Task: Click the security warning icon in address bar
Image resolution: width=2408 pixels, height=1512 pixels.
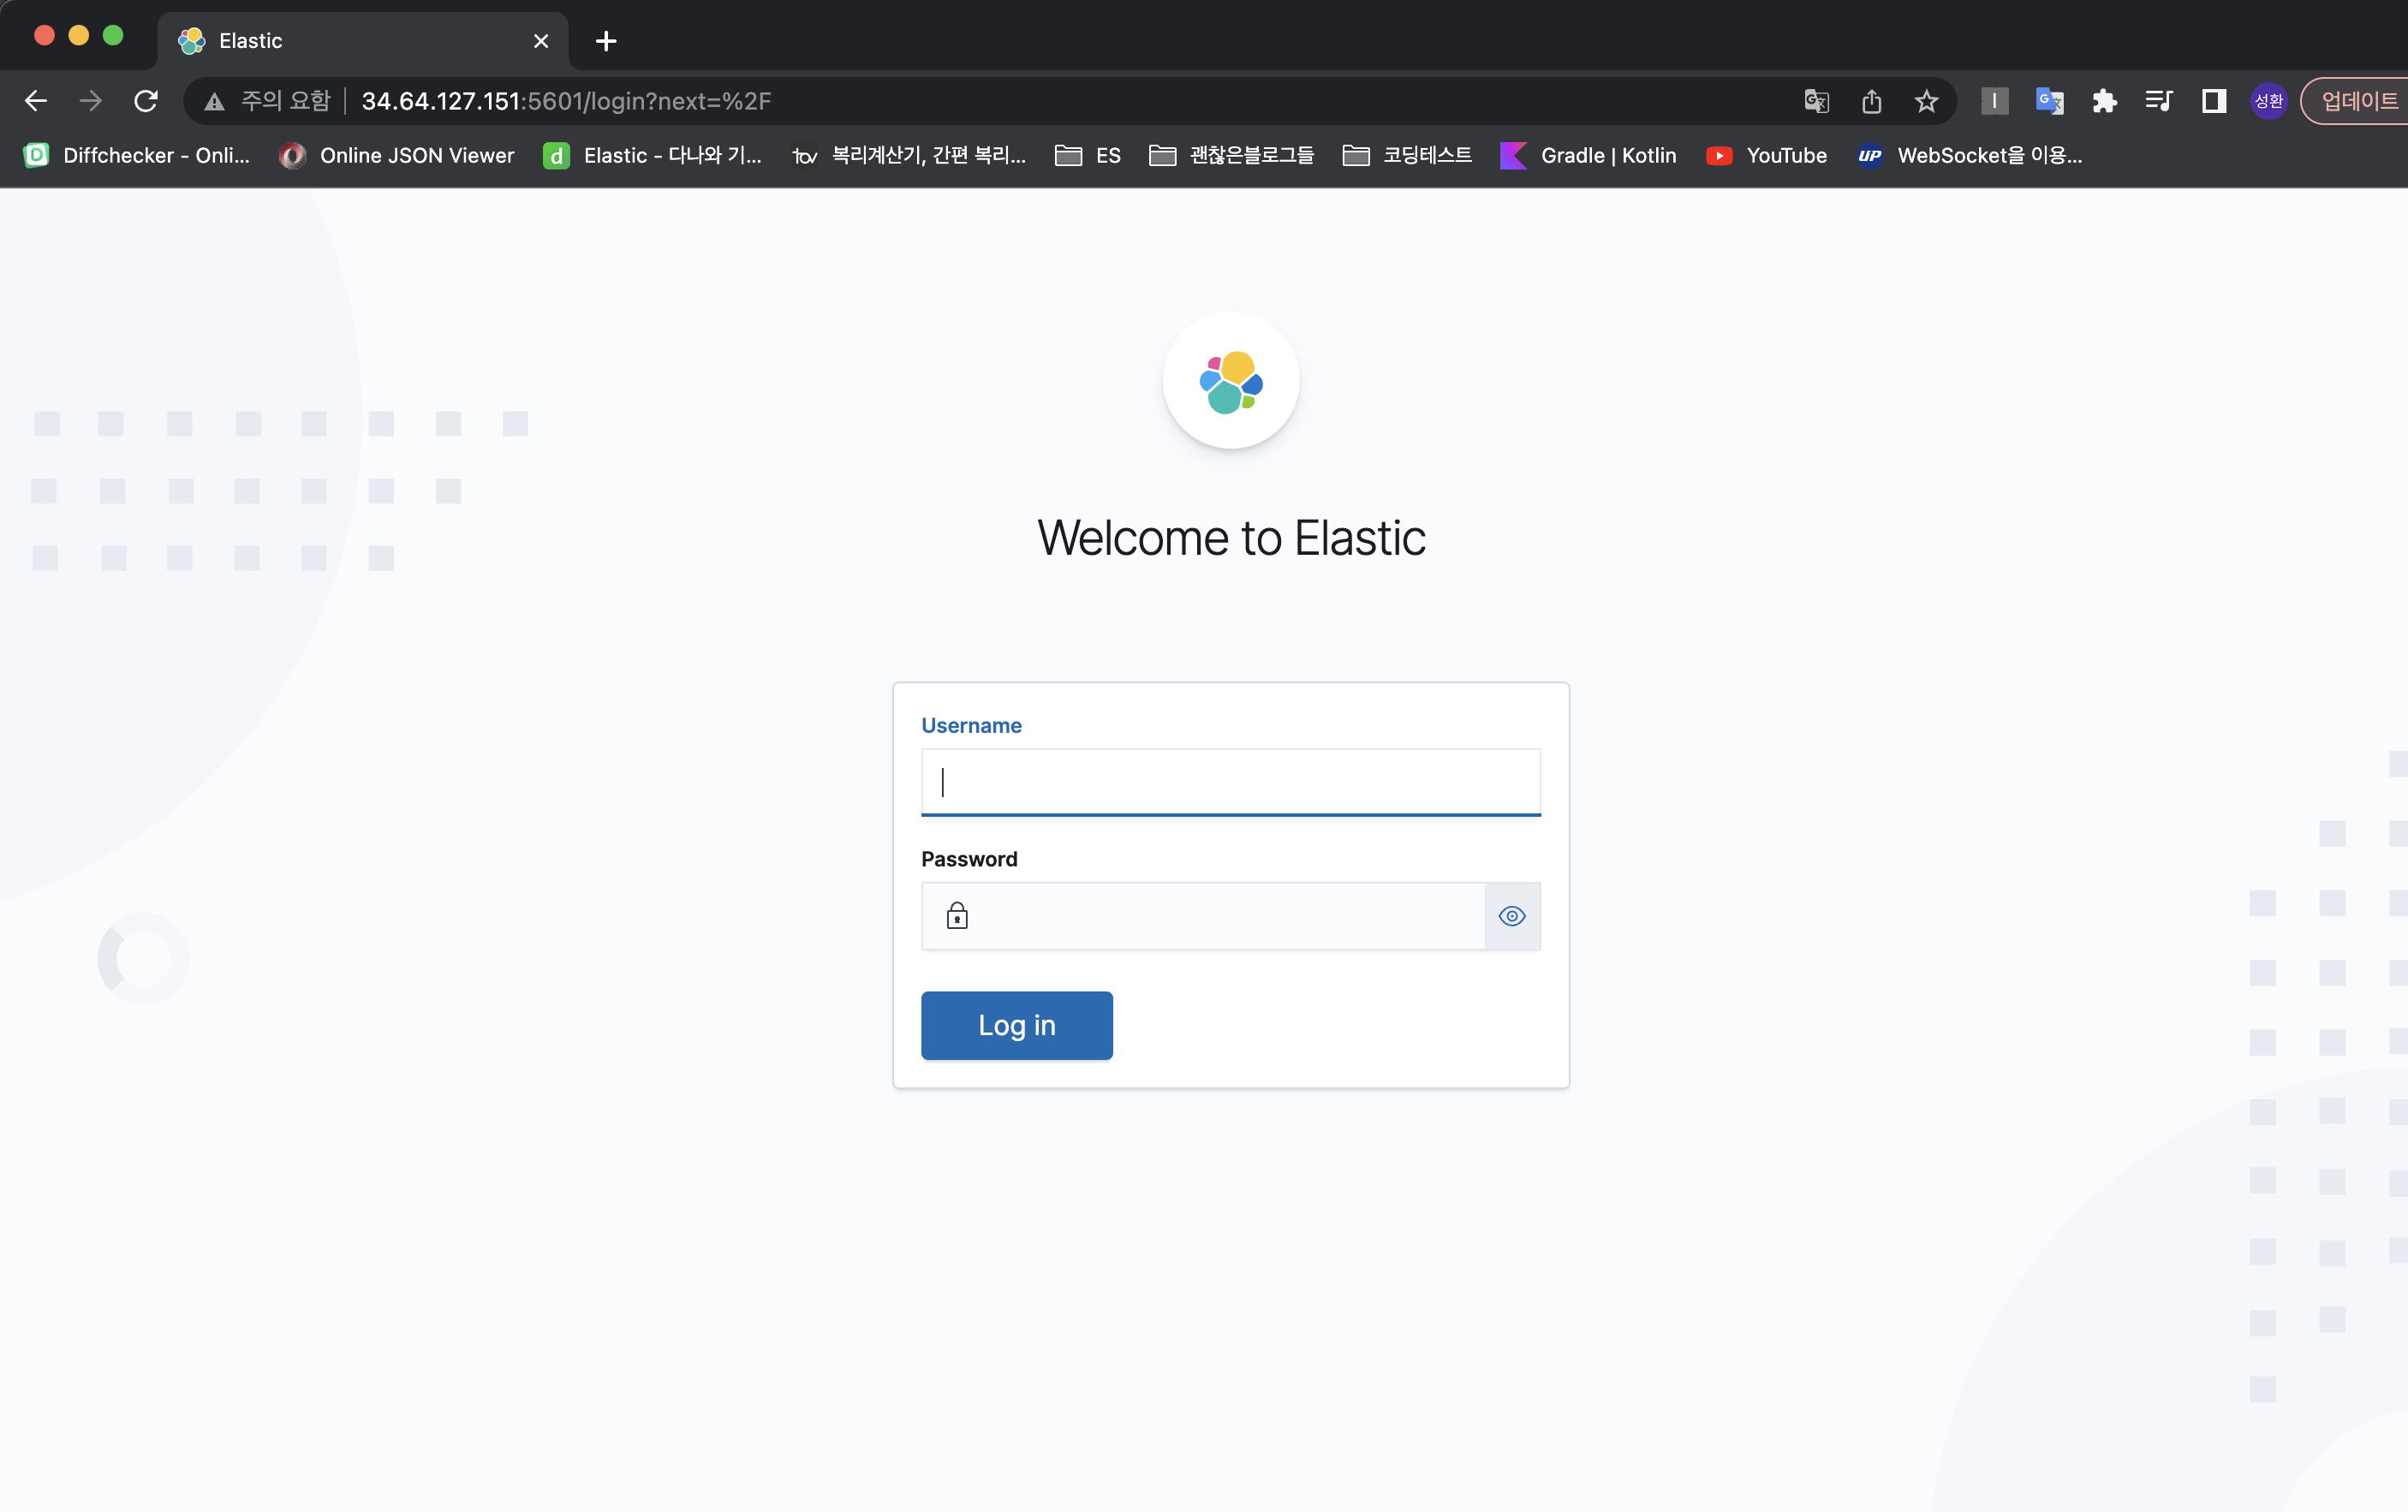Action: tap(214, 101)
